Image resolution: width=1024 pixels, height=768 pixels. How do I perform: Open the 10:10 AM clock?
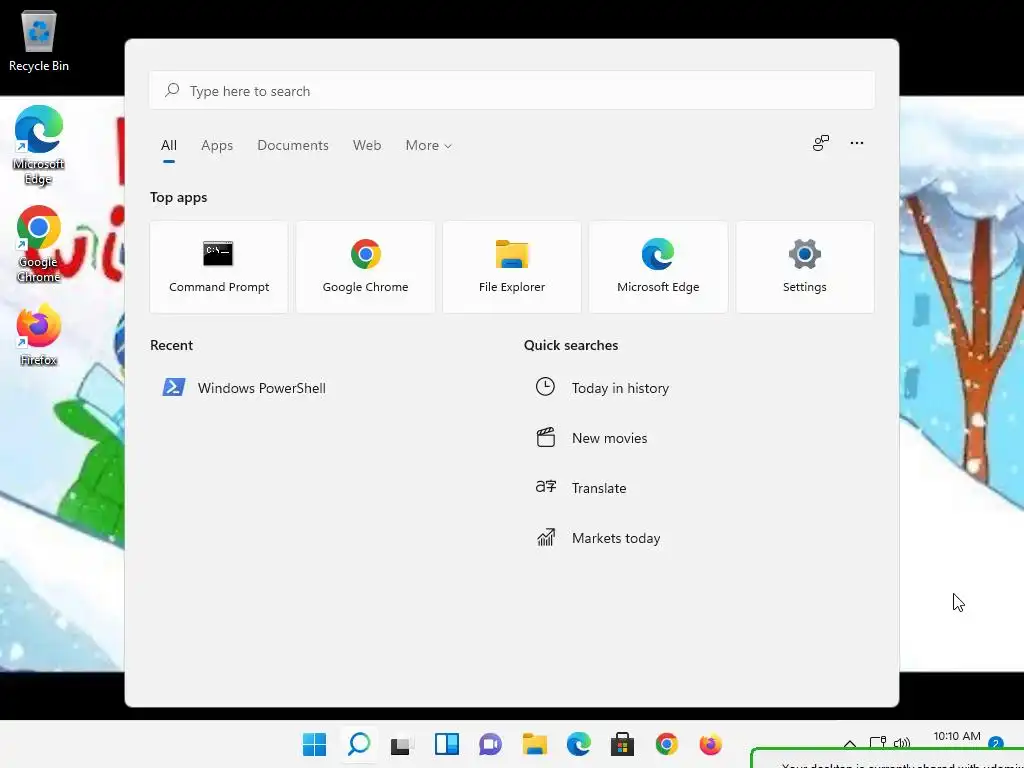tap(957, 737)
